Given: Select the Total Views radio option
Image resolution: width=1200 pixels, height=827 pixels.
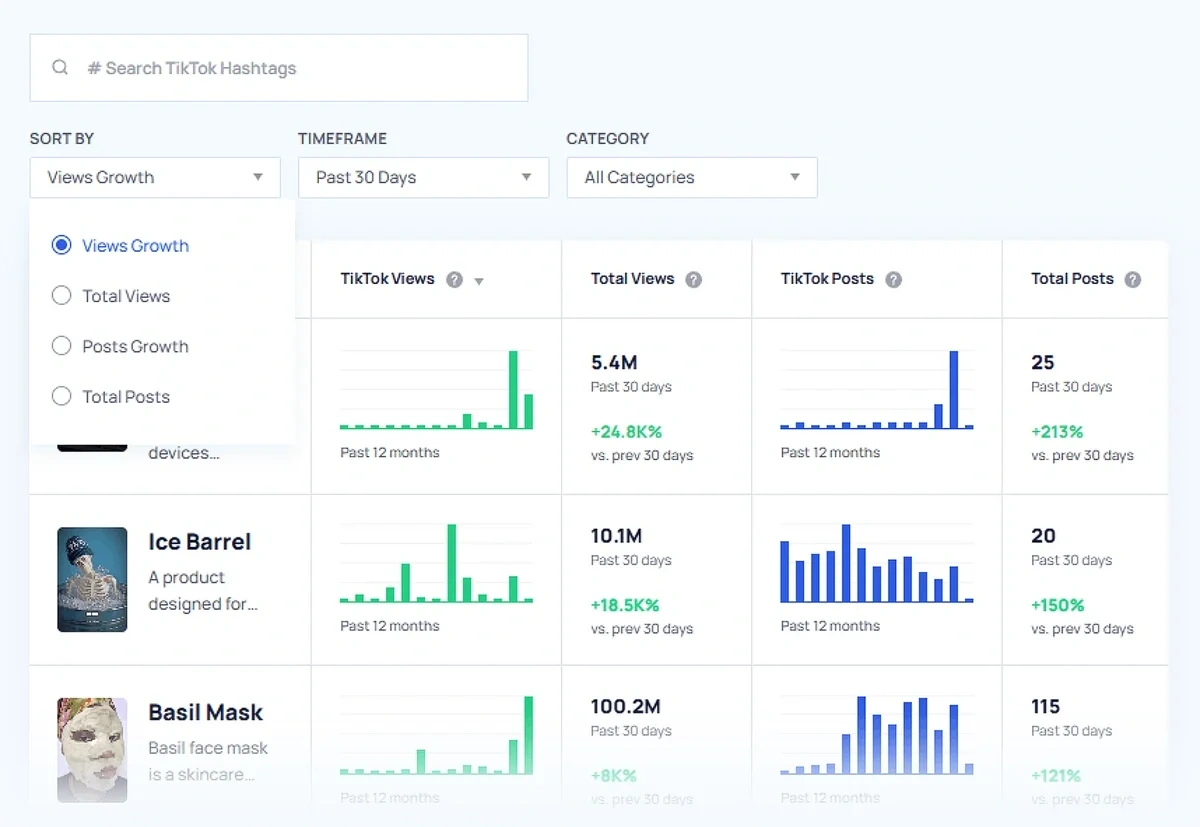Looking at the screenshot, I should (62, 296).
